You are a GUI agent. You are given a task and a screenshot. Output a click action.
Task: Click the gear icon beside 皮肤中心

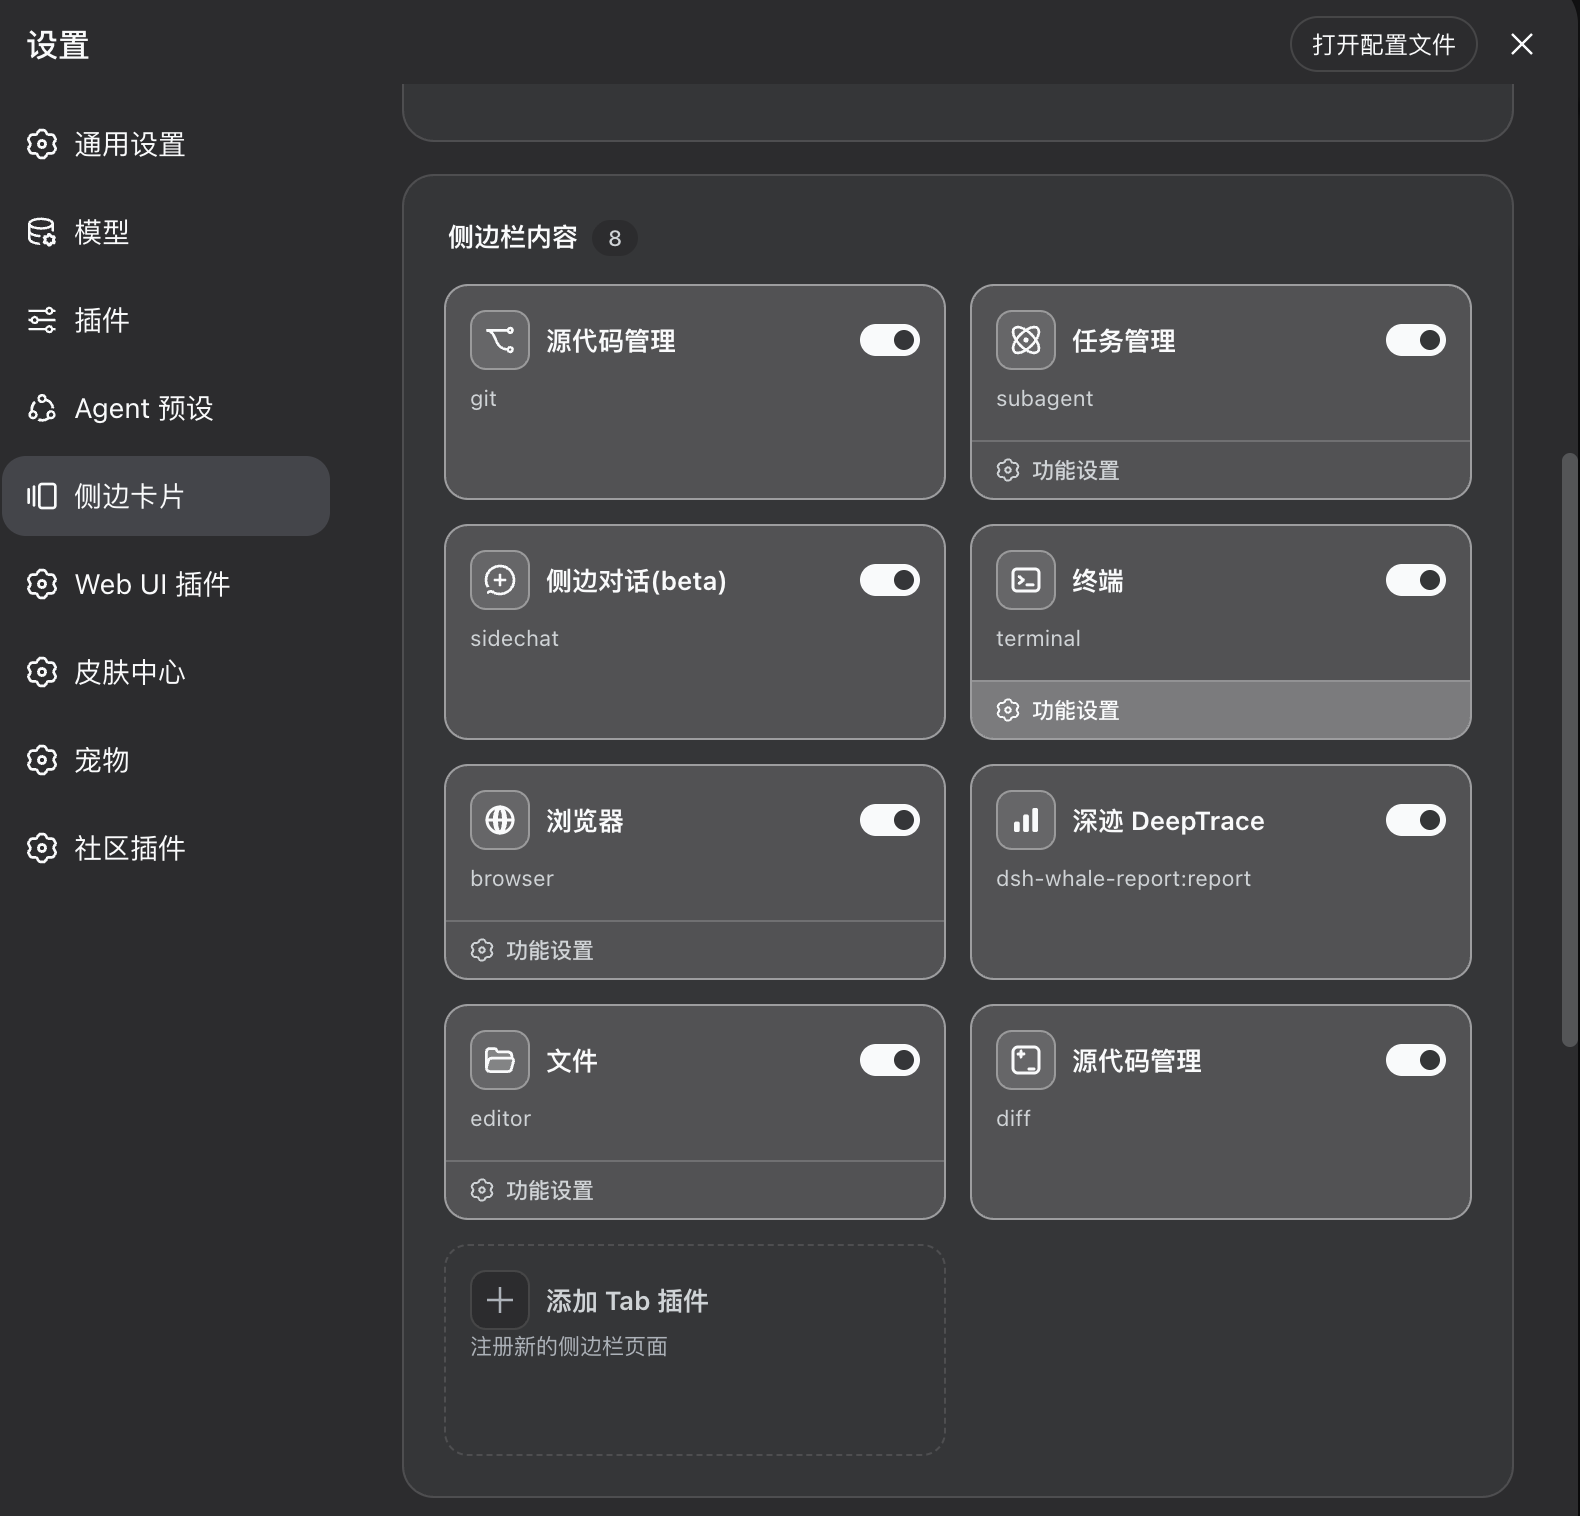tap(42, 672)
